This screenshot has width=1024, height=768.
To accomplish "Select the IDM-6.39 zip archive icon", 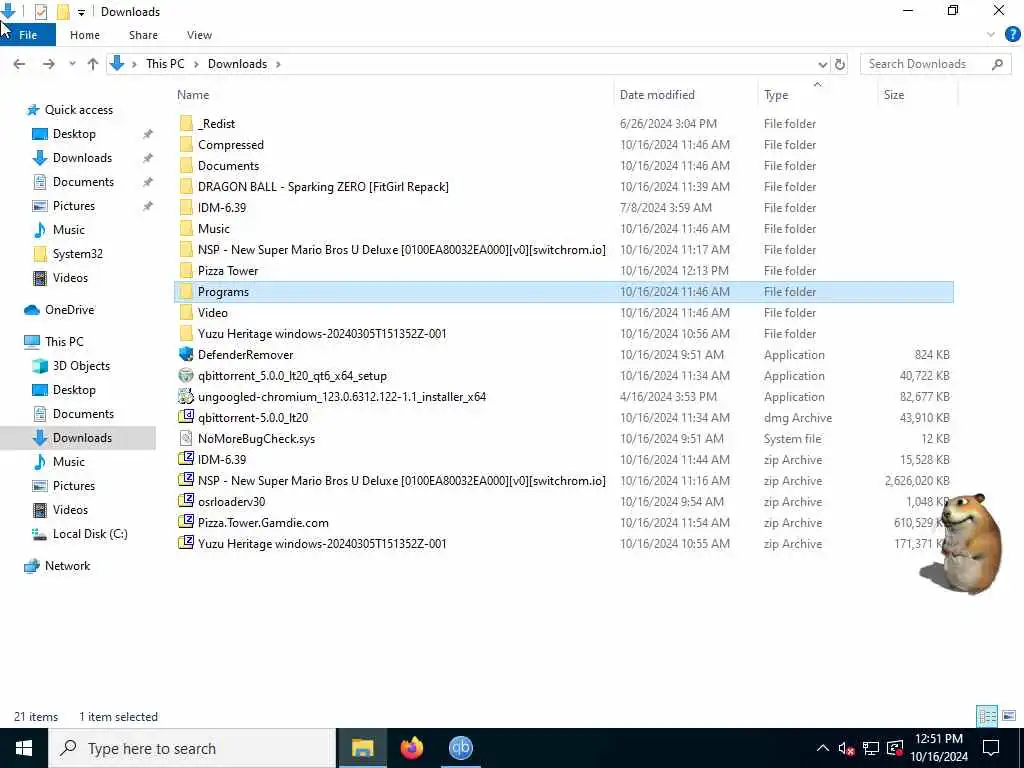I will click(186, 459).
